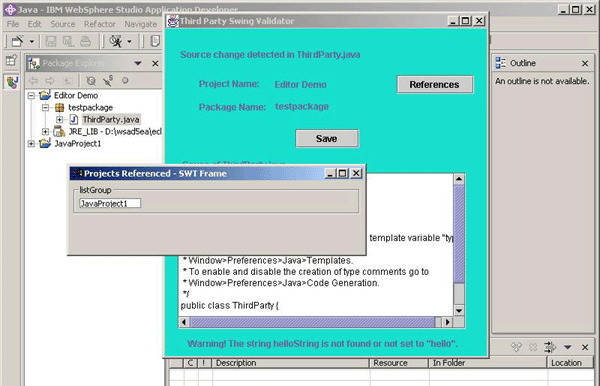Close the Outline view
The width and height of the screenshot is (600, 386).
click(585, 64)
